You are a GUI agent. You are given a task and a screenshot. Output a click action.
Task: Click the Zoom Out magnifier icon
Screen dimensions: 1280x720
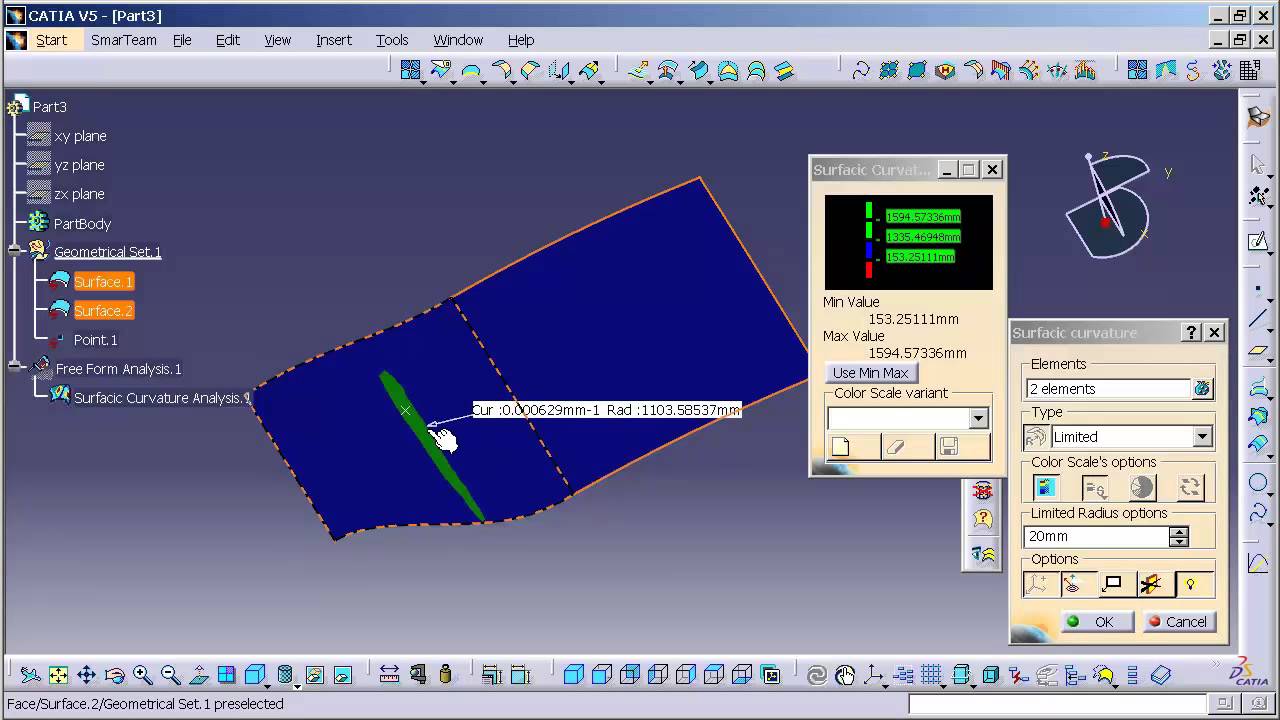click(170, 675)
